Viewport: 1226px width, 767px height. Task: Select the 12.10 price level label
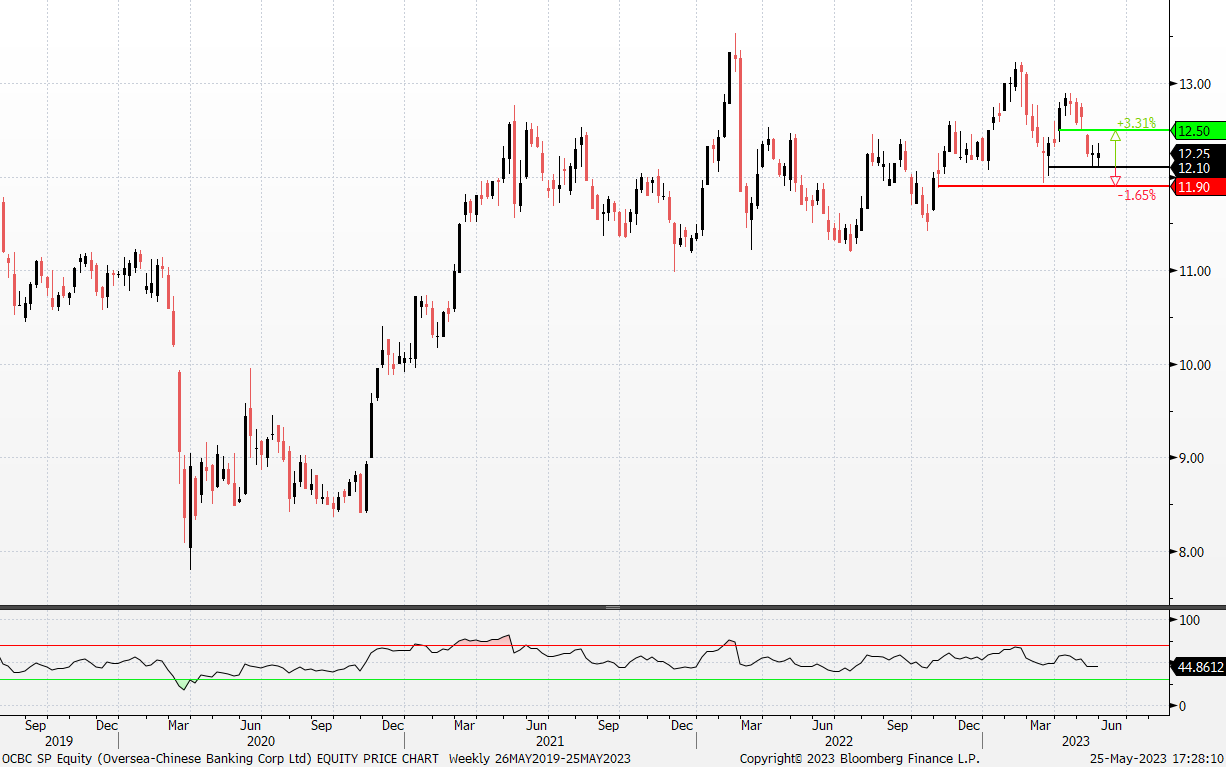click(x=1196, y=168)
